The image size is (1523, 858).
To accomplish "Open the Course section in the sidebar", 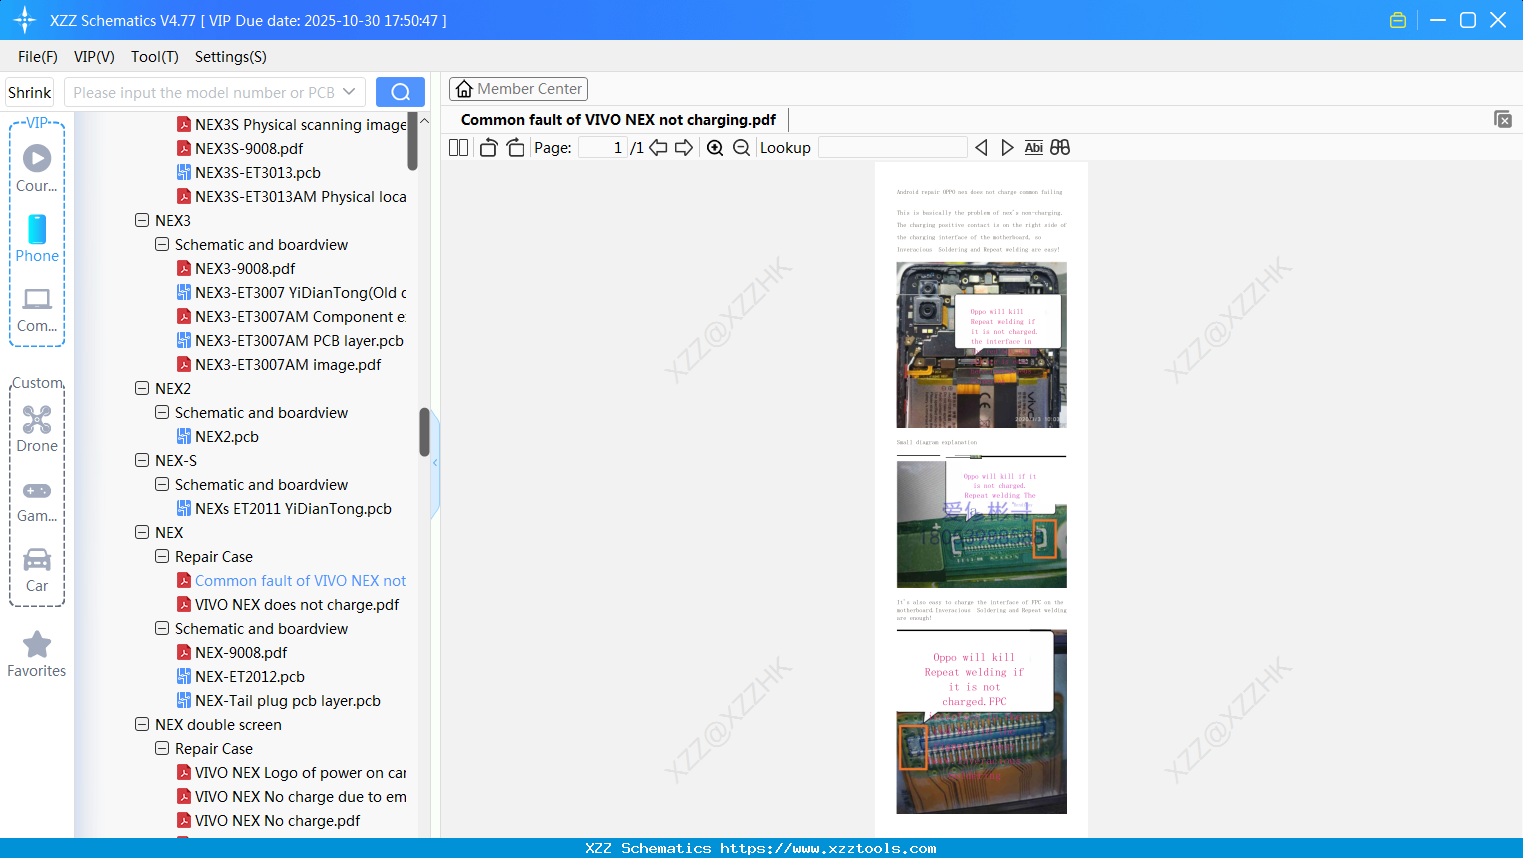I will coord(37,169).
